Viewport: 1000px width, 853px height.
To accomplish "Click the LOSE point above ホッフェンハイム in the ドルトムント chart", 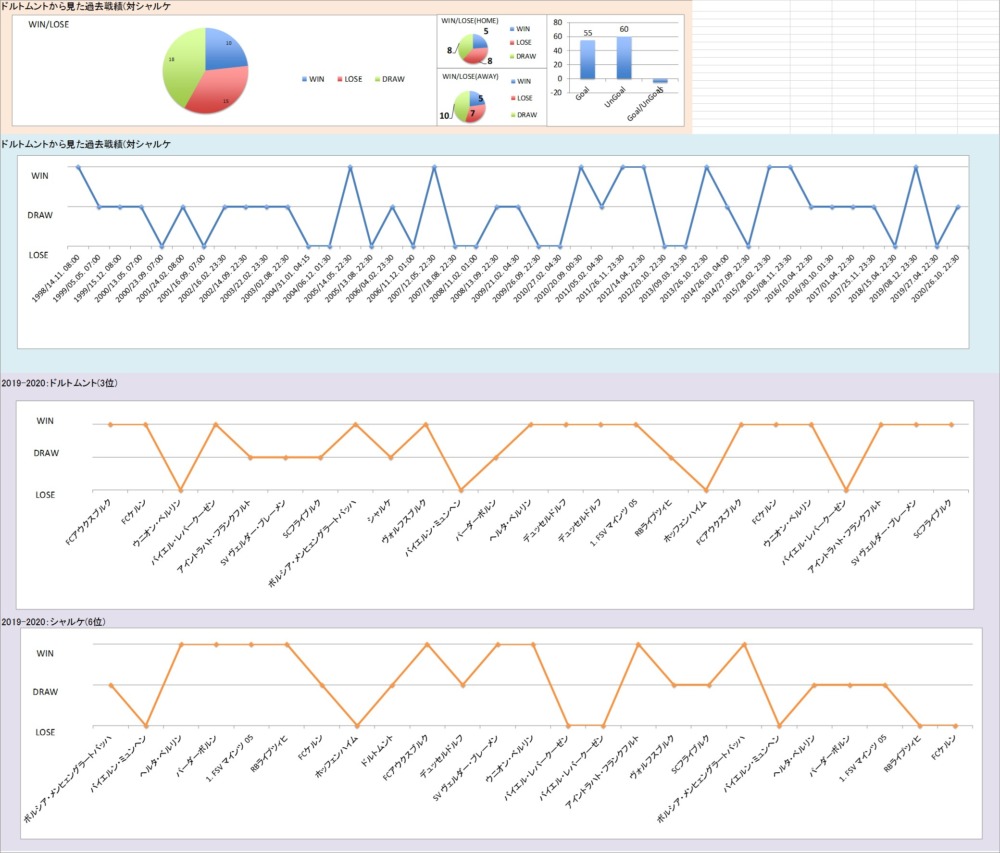I will click(706, 490).
